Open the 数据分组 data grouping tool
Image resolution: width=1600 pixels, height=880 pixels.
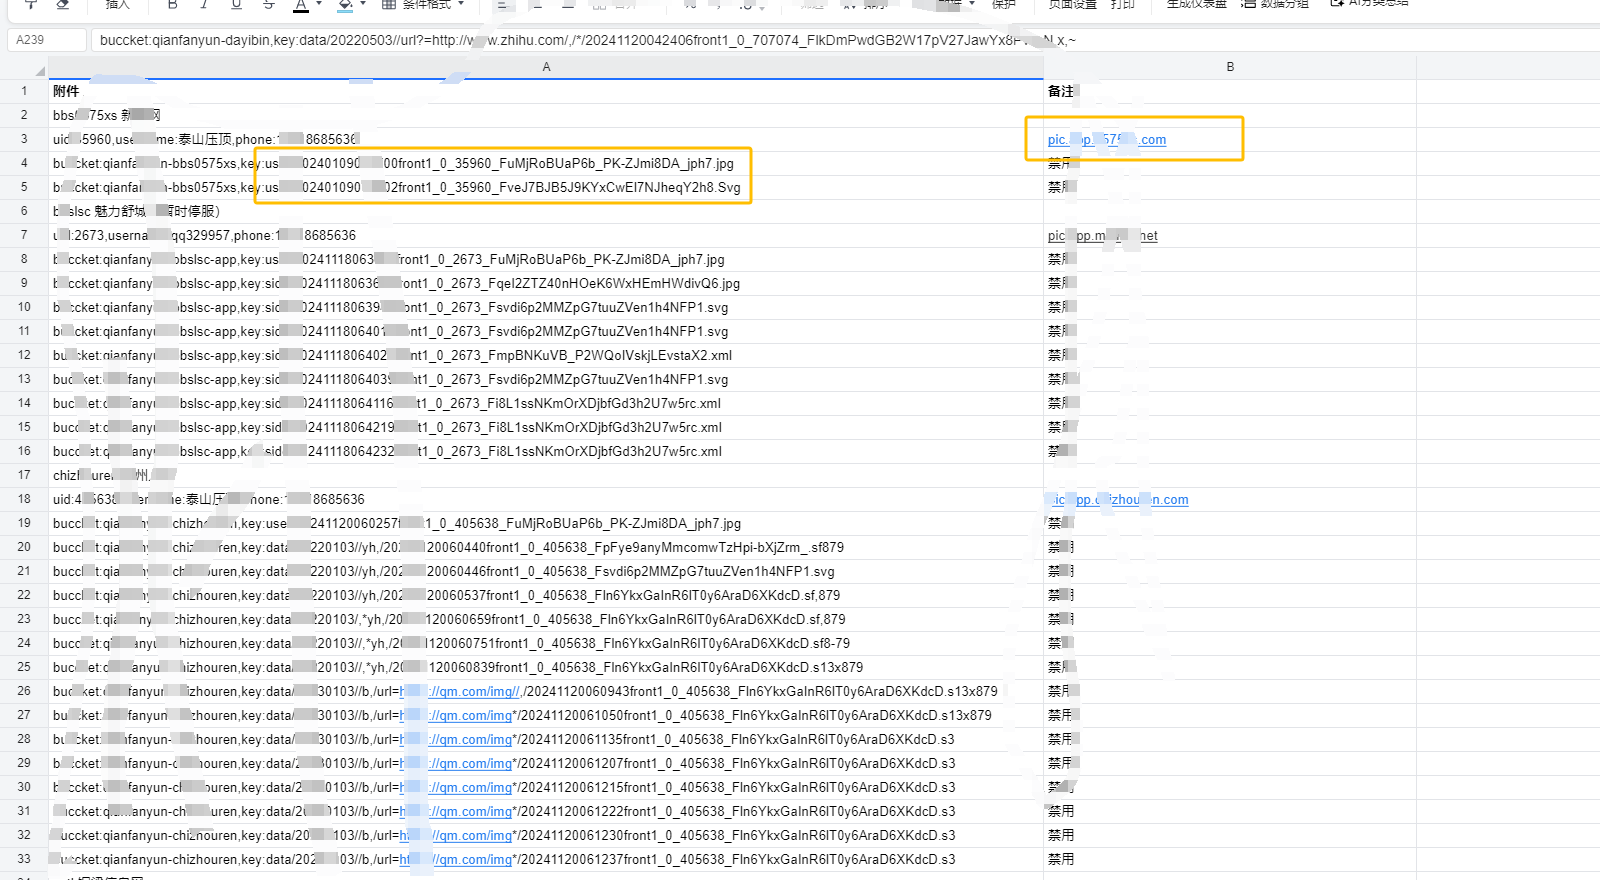(x=1275, y=4)
